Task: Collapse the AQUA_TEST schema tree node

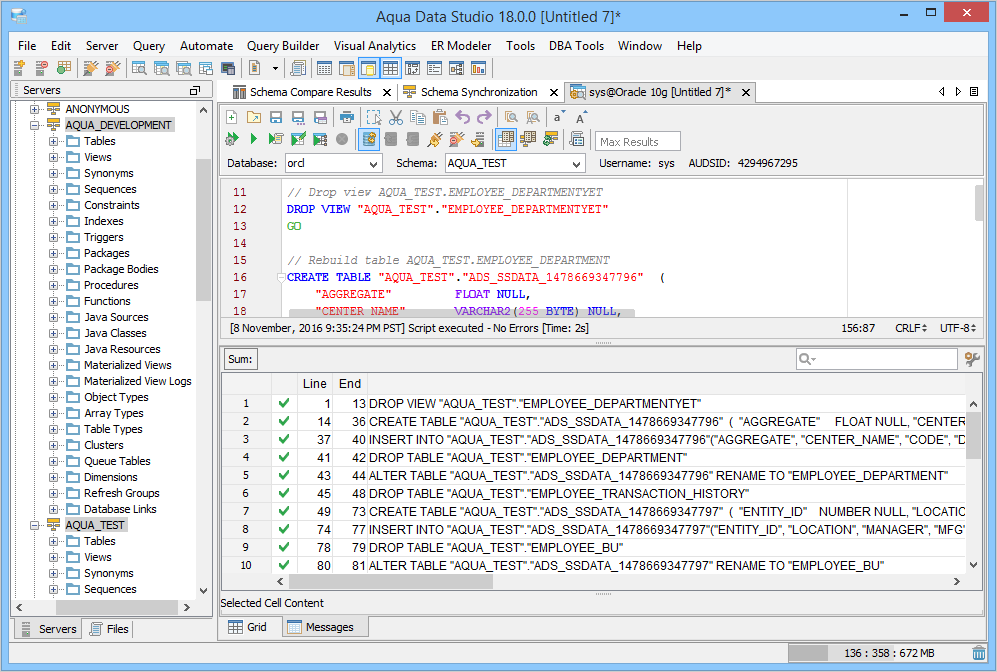Action: [35, 525]
